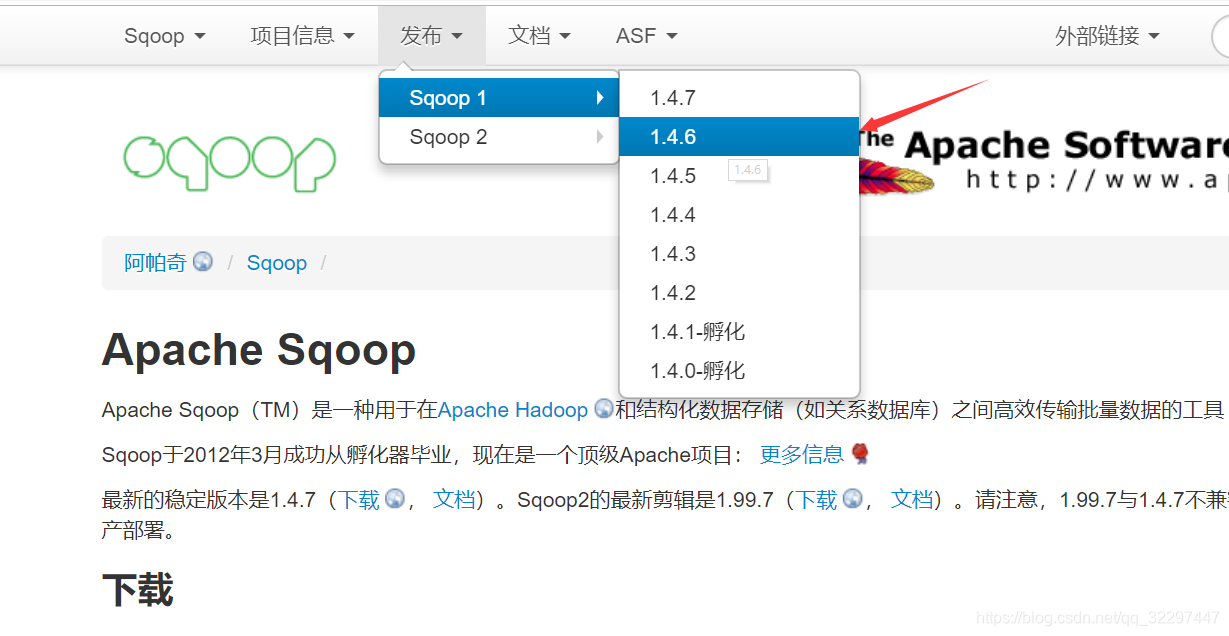Click the Apache Software Foundation banner logo

[1043, 160]
